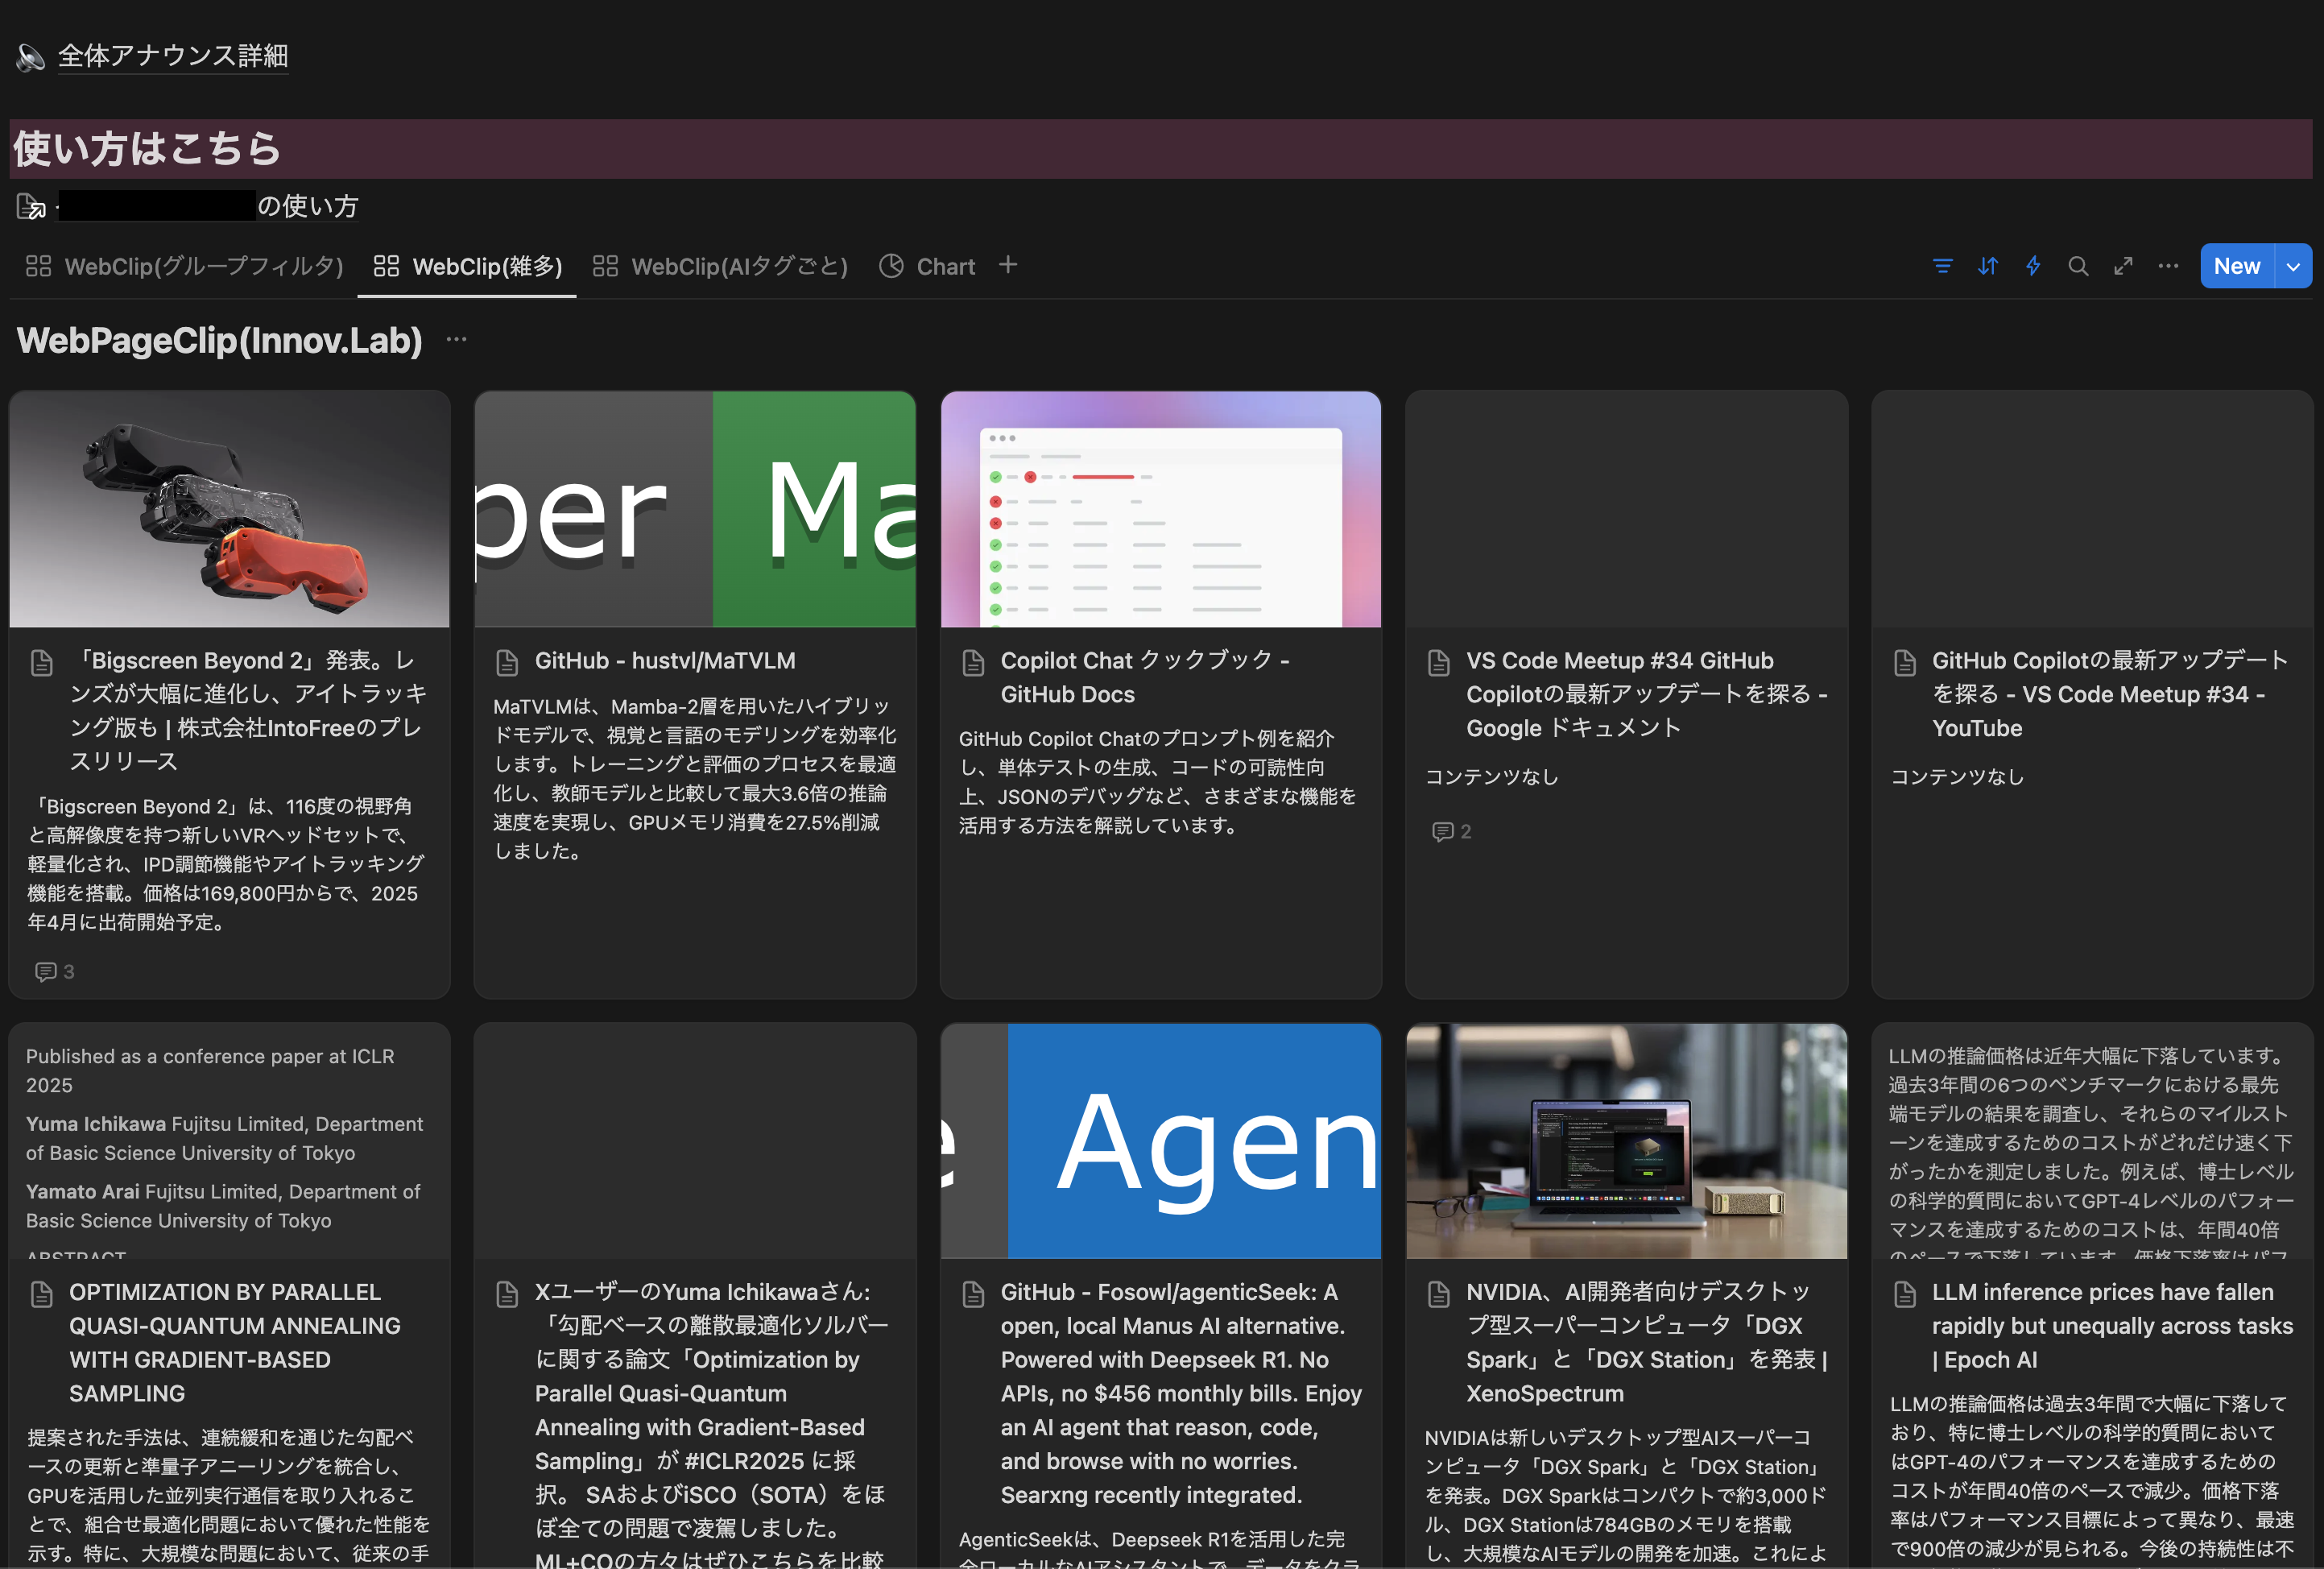
Task: Switch to WebClip(AIタグごと) tab
Action: (720, 266)
